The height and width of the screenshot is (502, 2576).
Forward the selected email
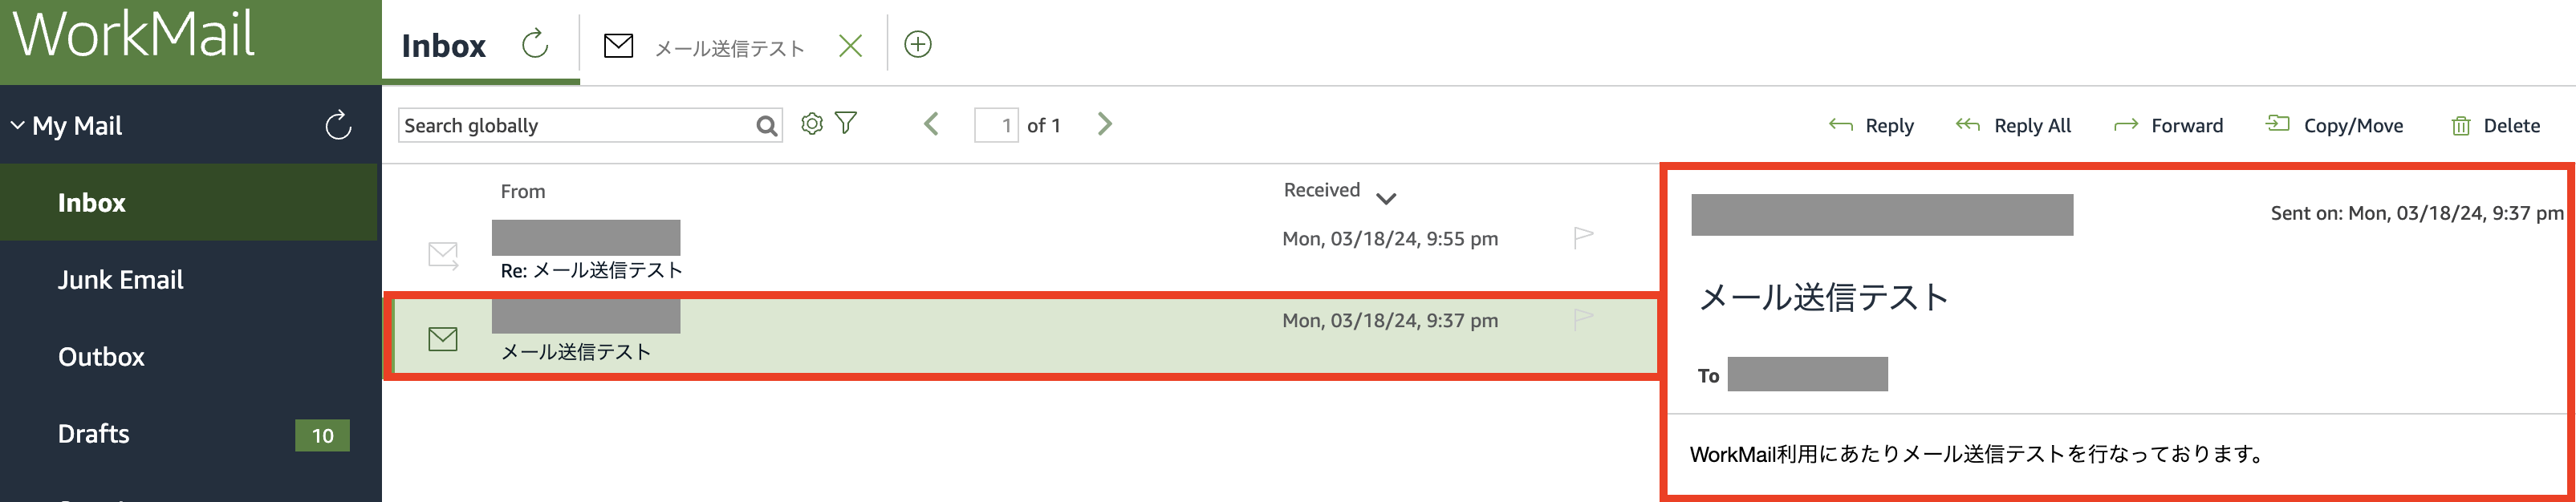click(2168, 126)
